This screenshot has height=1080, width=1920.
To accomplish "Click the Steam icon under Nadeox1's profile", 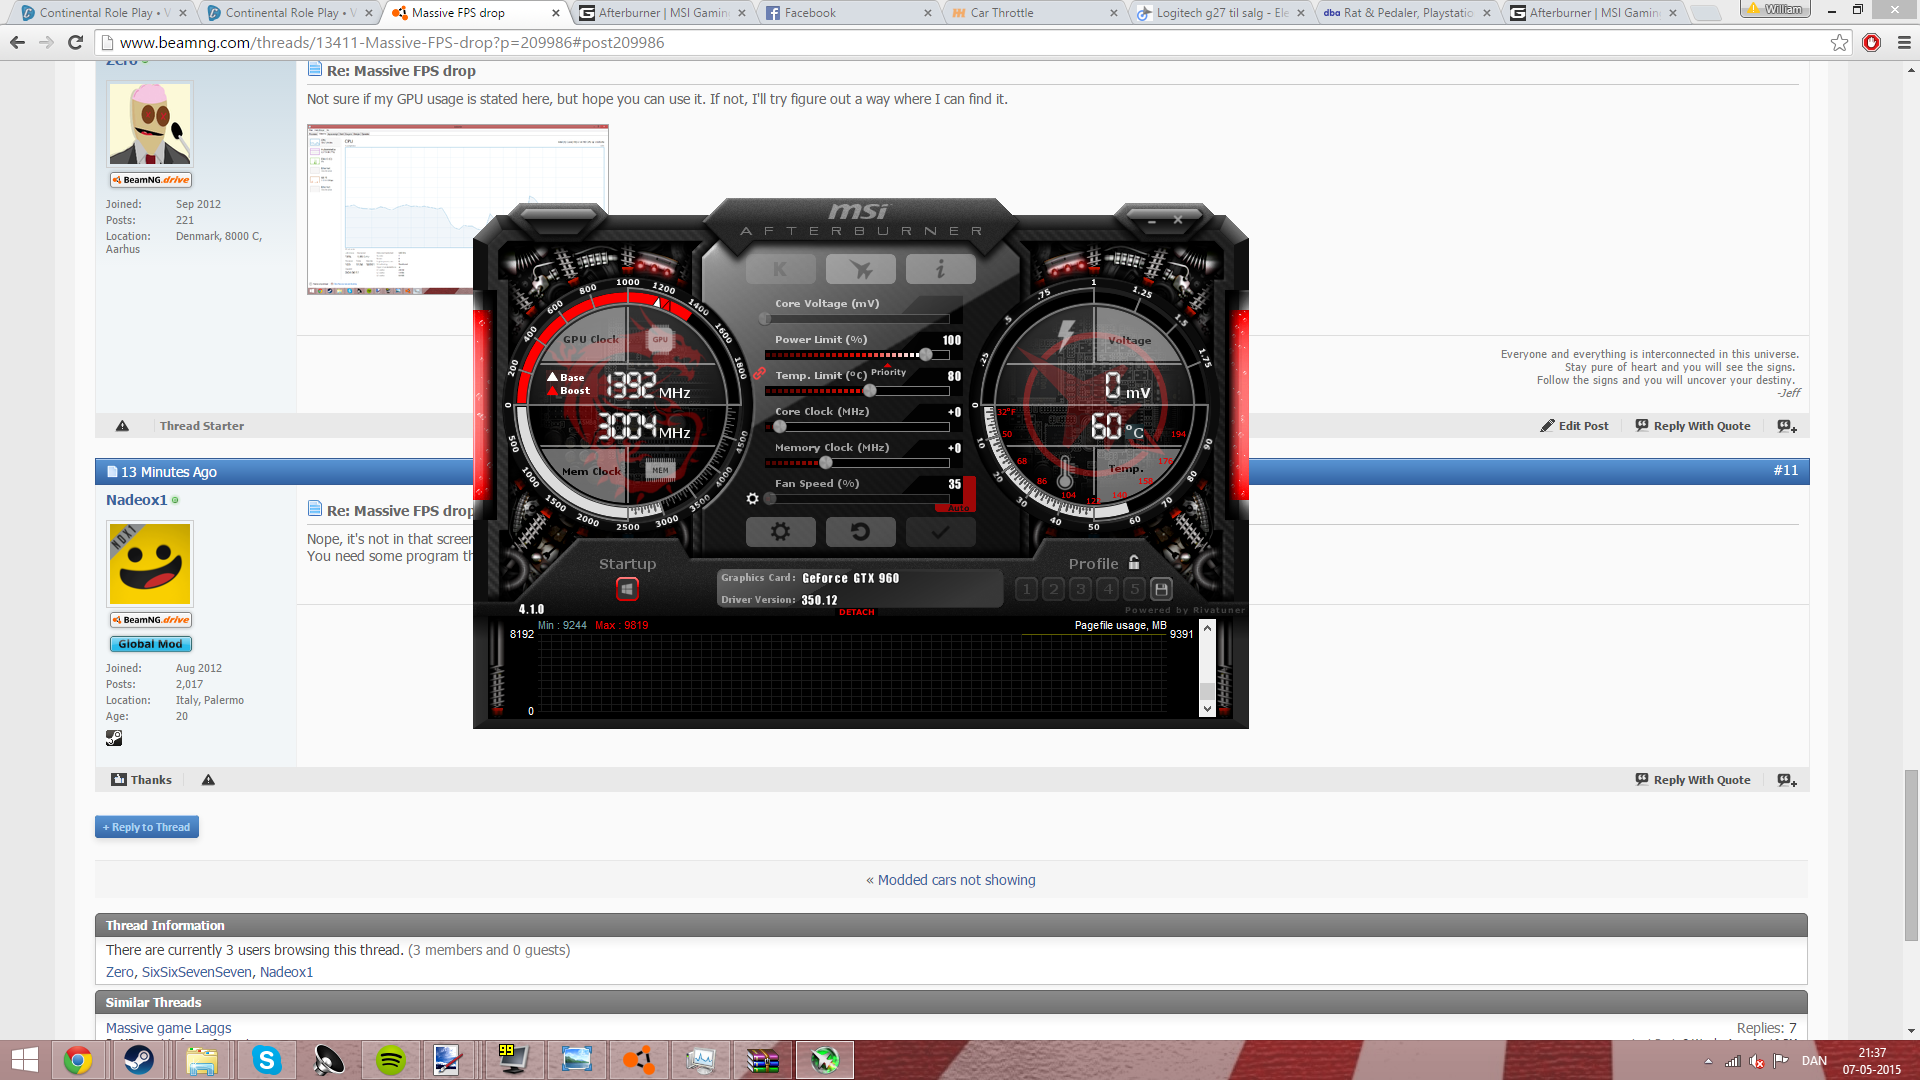I will pyautogui.click(x=114, y=738).
